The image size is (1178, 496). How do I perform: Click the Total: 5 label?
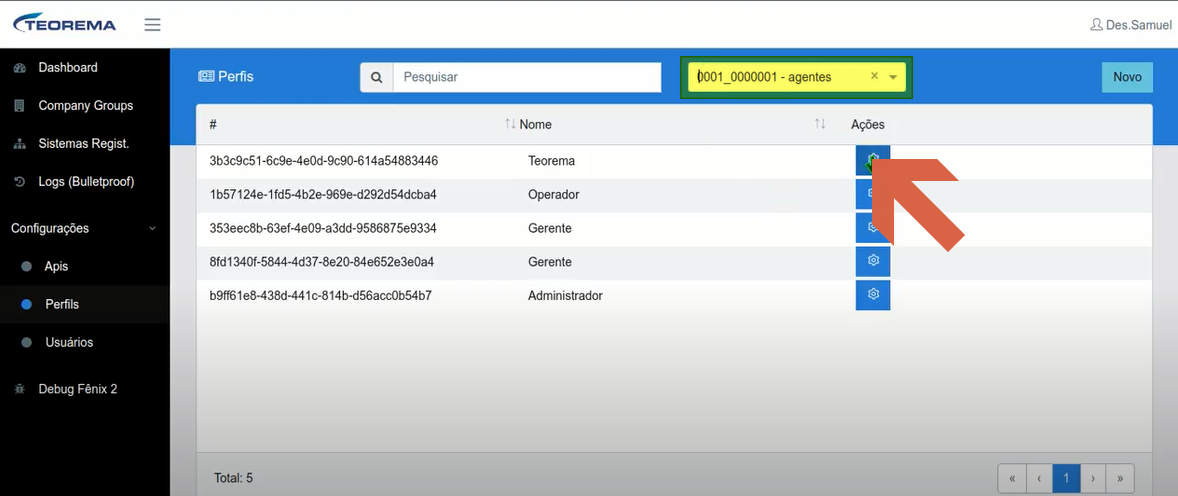coord(234,477)
